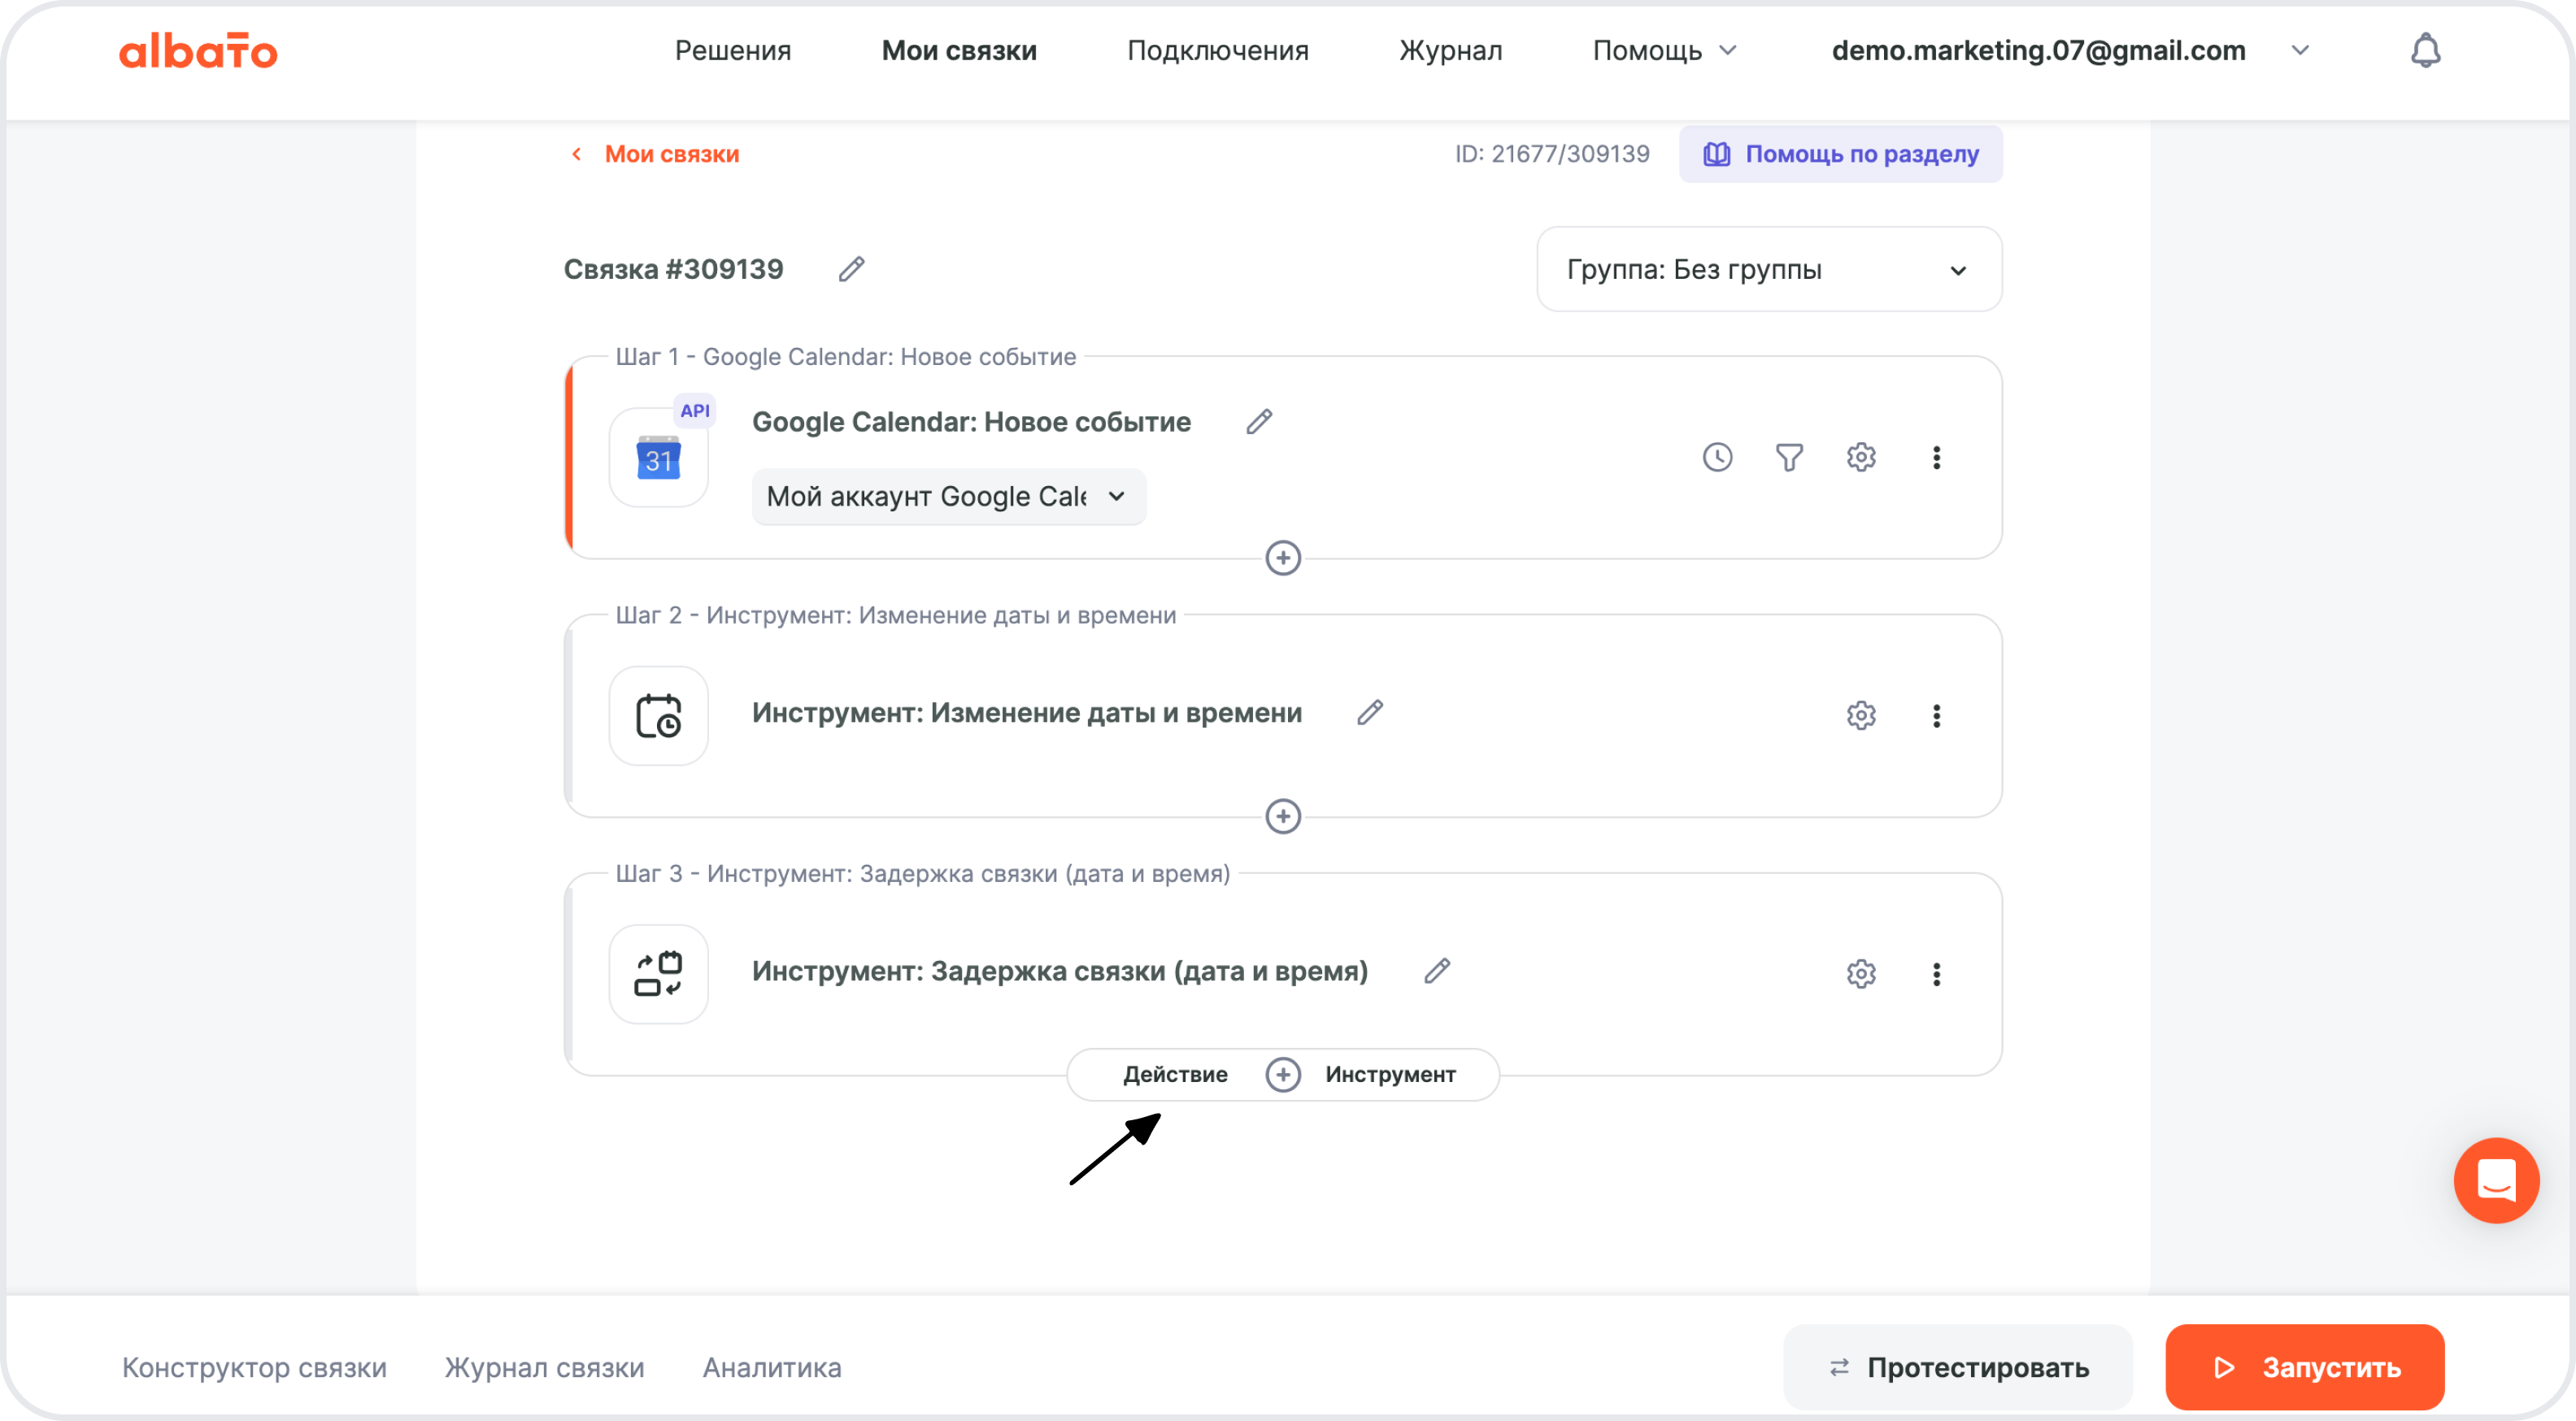Expand the Мой аккаунт Google Calendar dropdown
Viewport: 2576px width, 1421px height.
click(948, 496)
